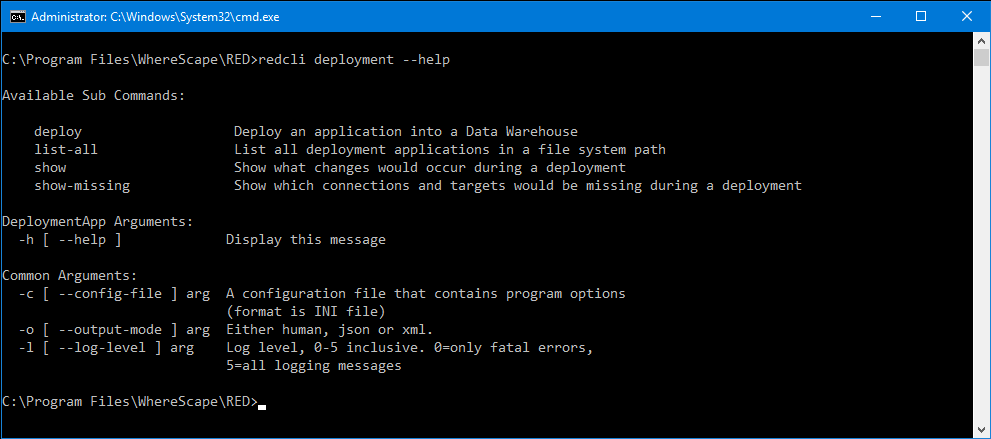The image size is (991, 439).
Task: Click the 'Available Sub Commands:' heading
Action: tap(94, 95)
